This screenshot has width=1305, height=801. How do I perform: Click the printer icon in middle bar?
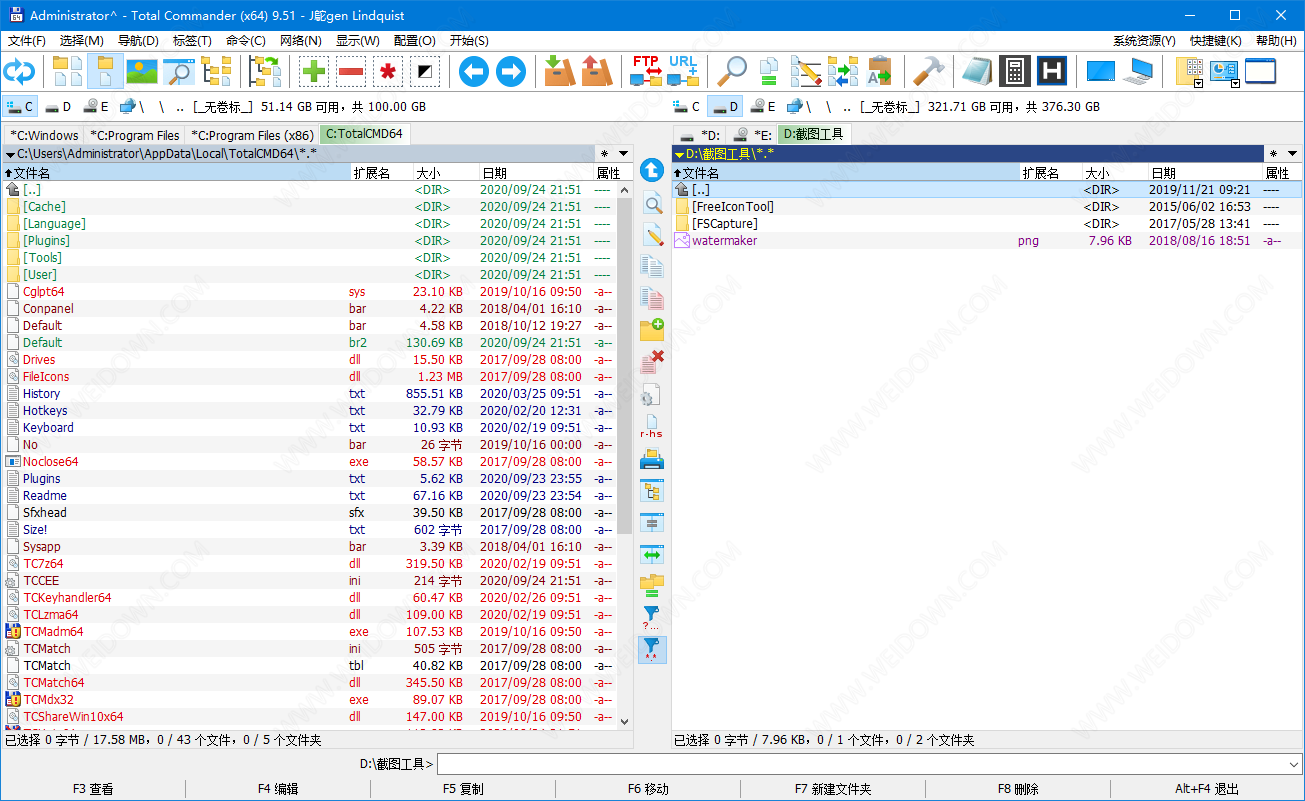[652, 459]
